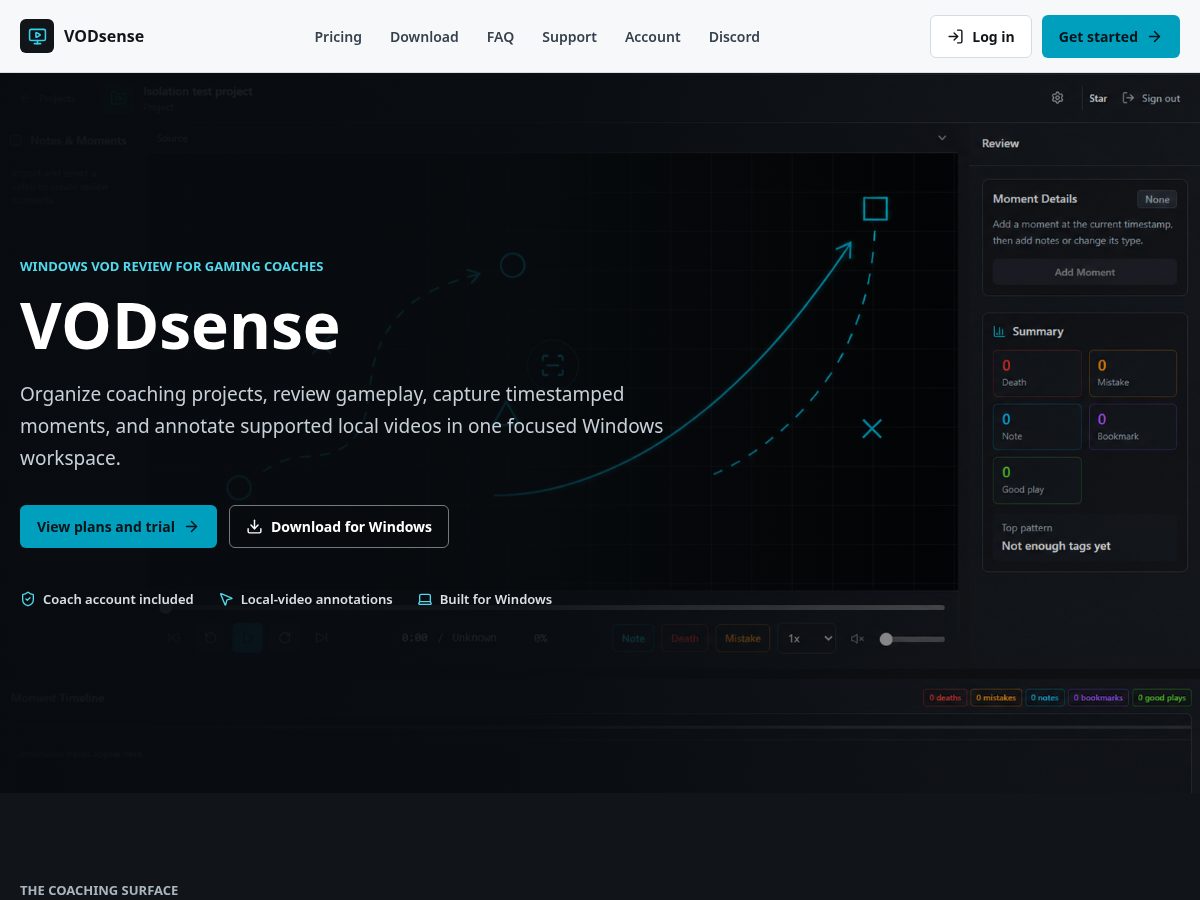The image size is (1200, 900).
Task: Click View plans and trial
Action: [x=118, y=526]
